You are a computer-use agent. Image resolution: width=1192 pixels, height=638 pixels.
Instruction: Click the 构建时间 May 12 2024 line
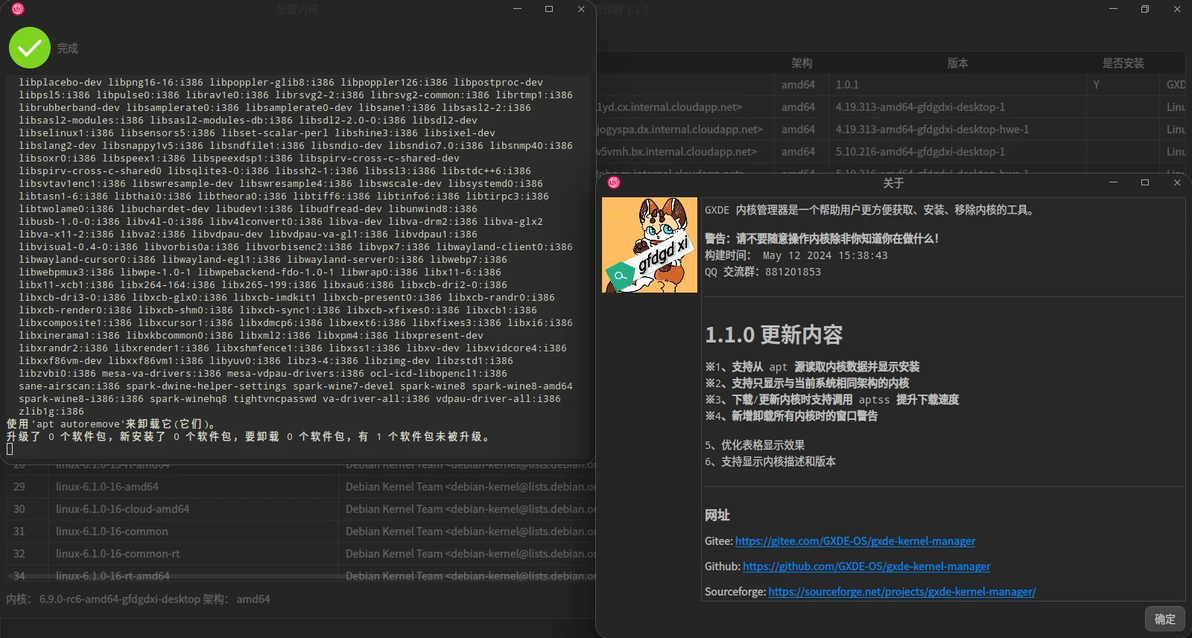pos(796,256)
